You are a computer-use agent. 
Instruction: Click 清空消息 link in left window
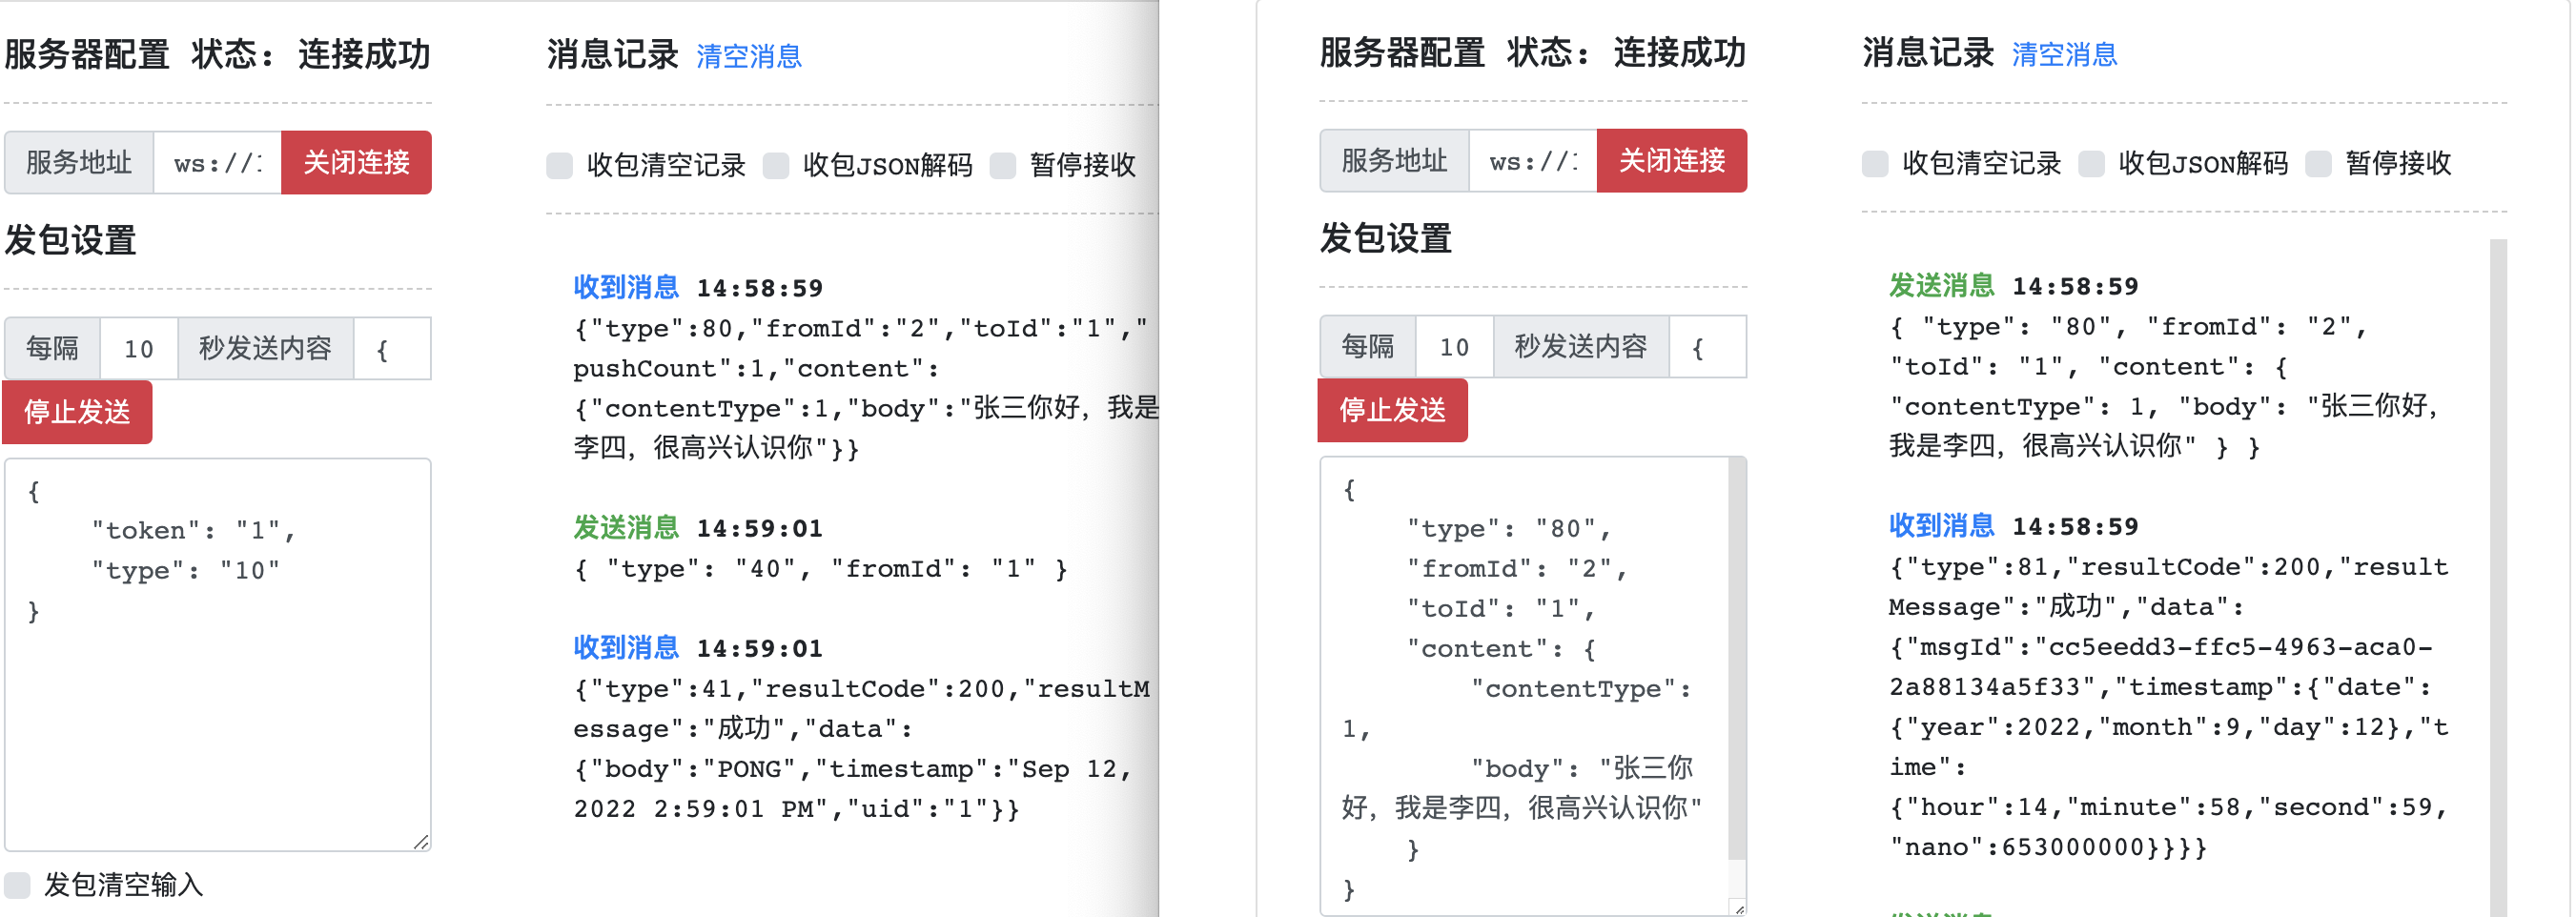click(748, 57)
